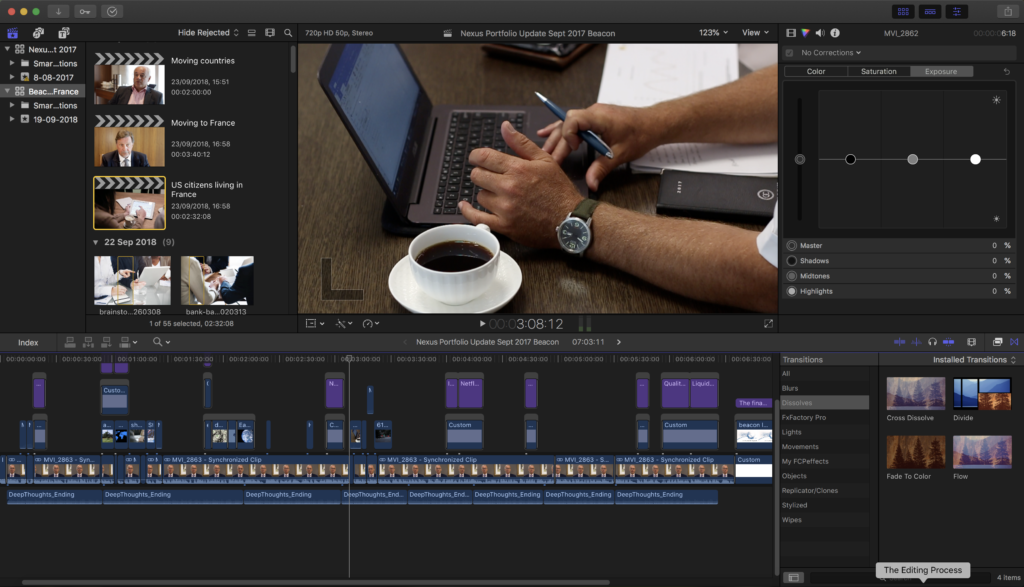
Task: Click the Highlights puck on the Exposure board
Action: point(975,158)
